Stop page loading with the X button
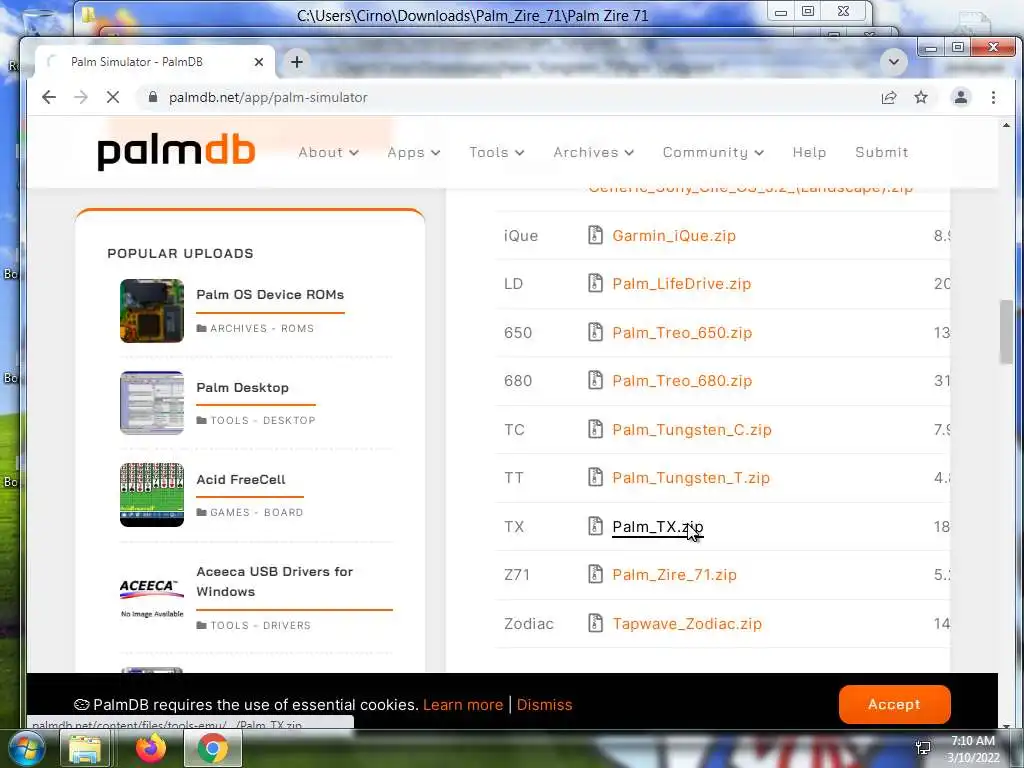This screenshot has height=768, width=1024. [112, 97]
